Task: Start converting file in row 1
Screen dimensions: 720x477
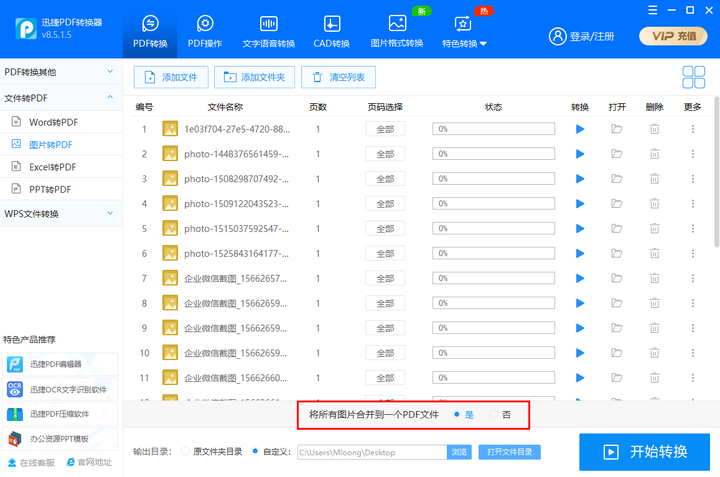Action: coord(580,129)
